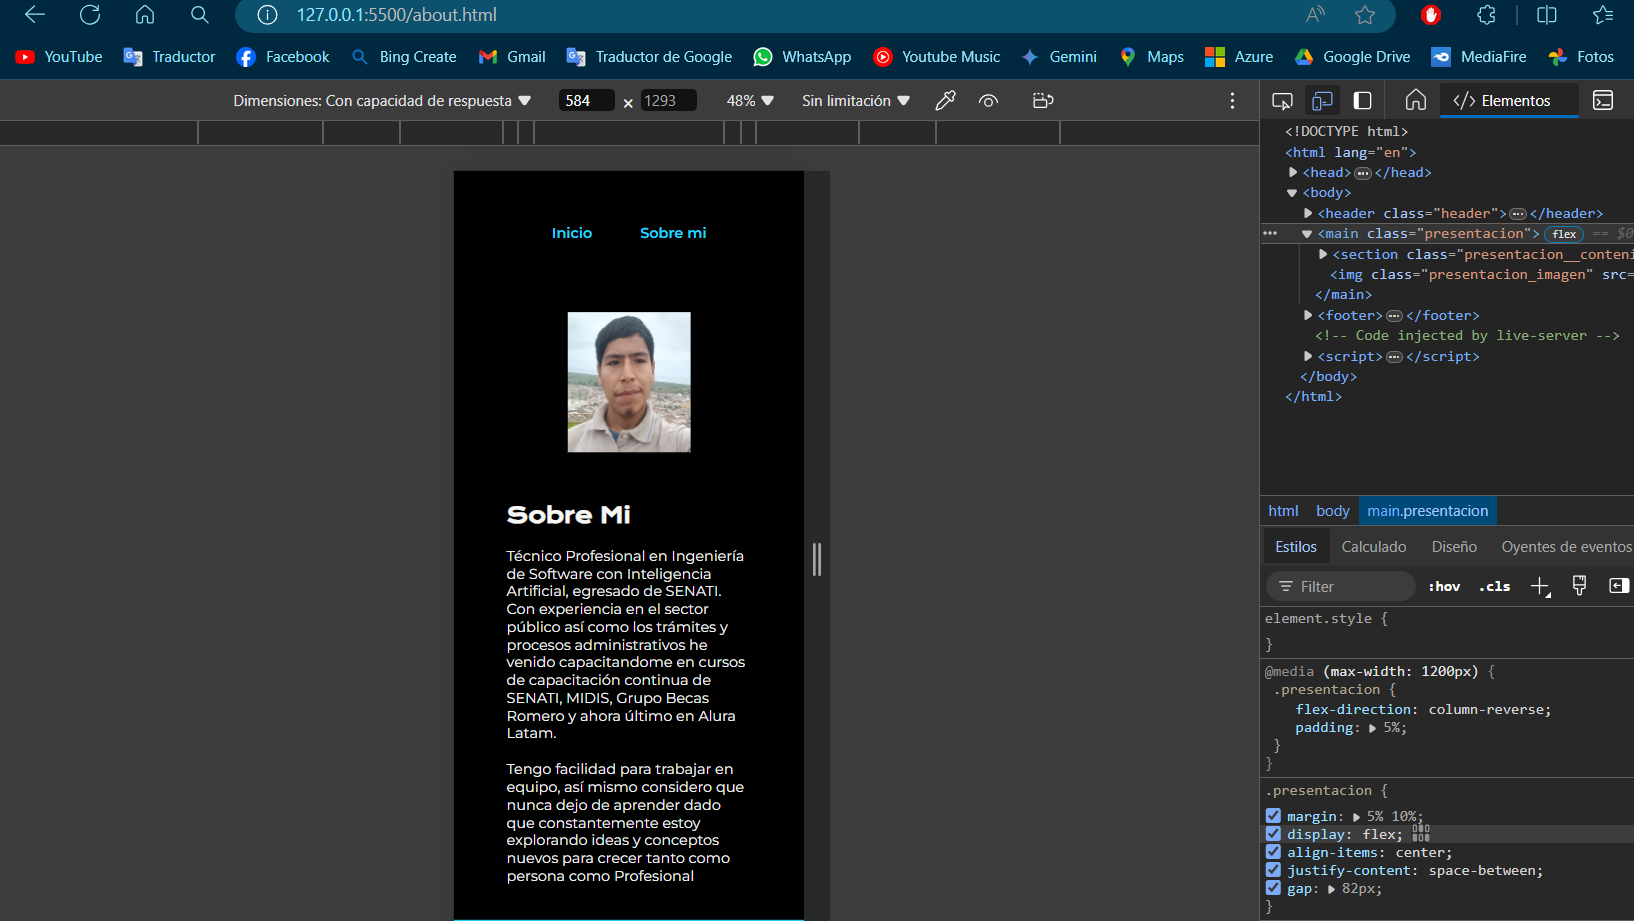Click the flex badge on main element
1634x921 pixels.
(x=1564, y=234)
